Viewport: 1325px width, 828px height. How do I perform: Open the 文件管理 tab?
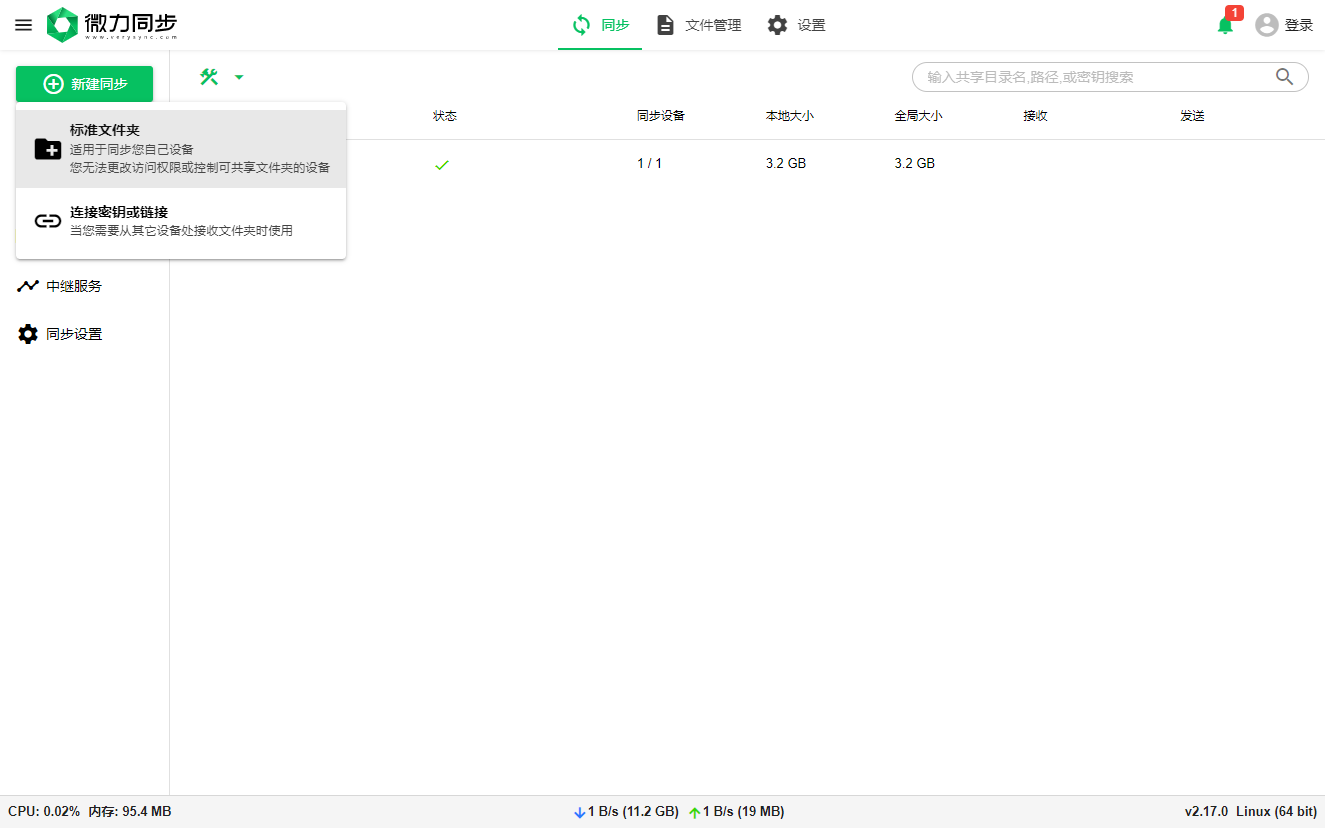pos(699,25)
